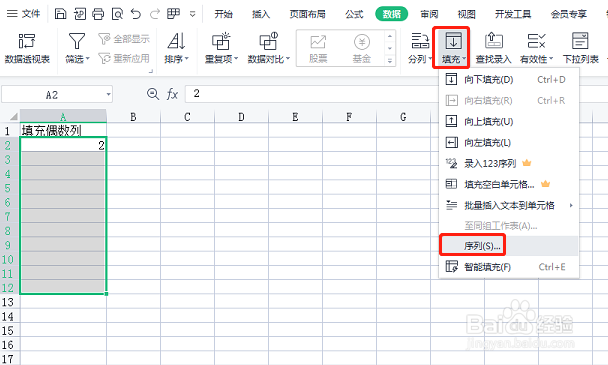Expand the data types gallery arrow
This screenshot has height=365, width=608.
pos(390,61)
